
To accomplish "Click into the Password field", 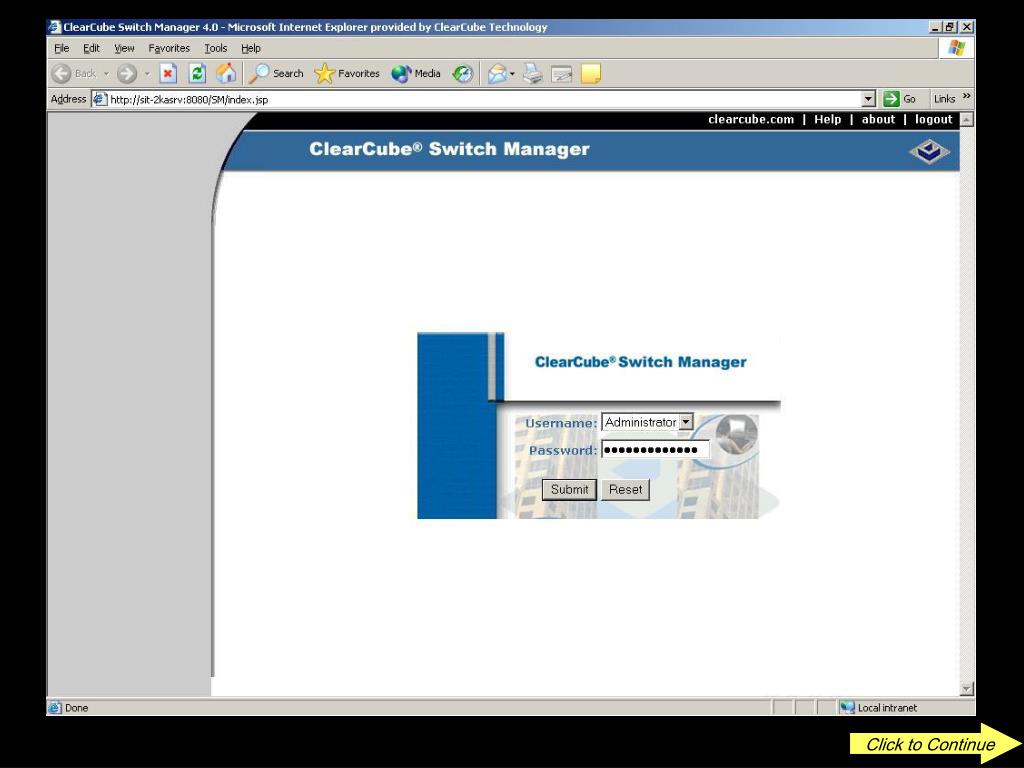I will click(655, 449).
